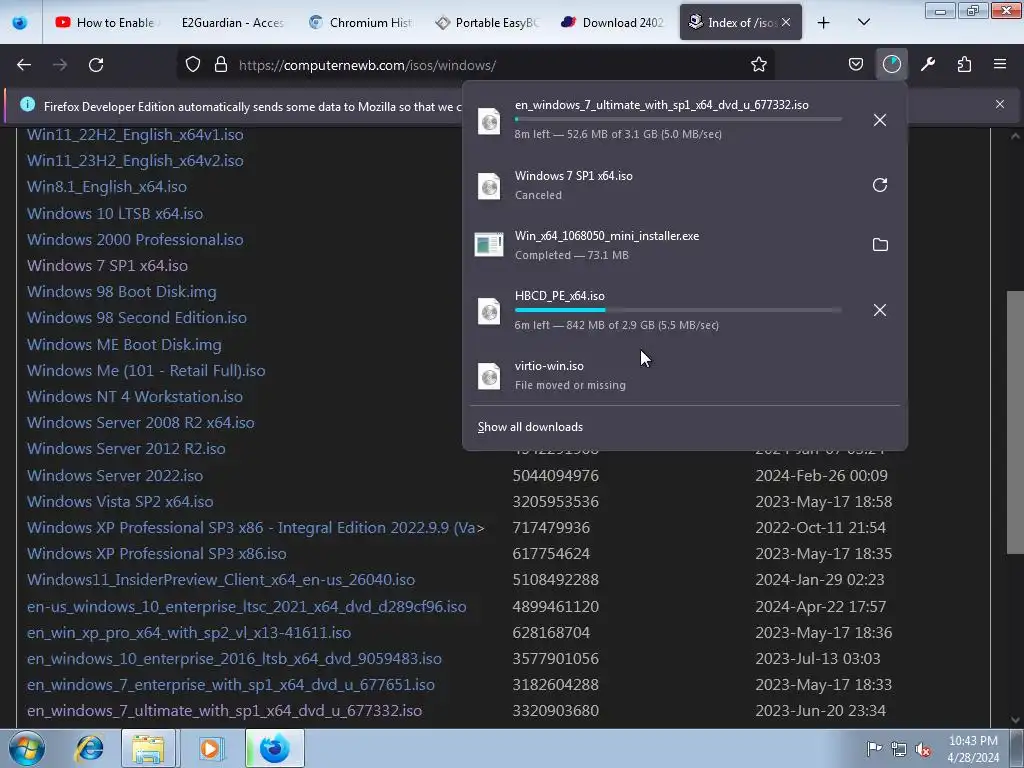
Task: Bookmark this page with the star icon
Action: [x=758, y=65]
